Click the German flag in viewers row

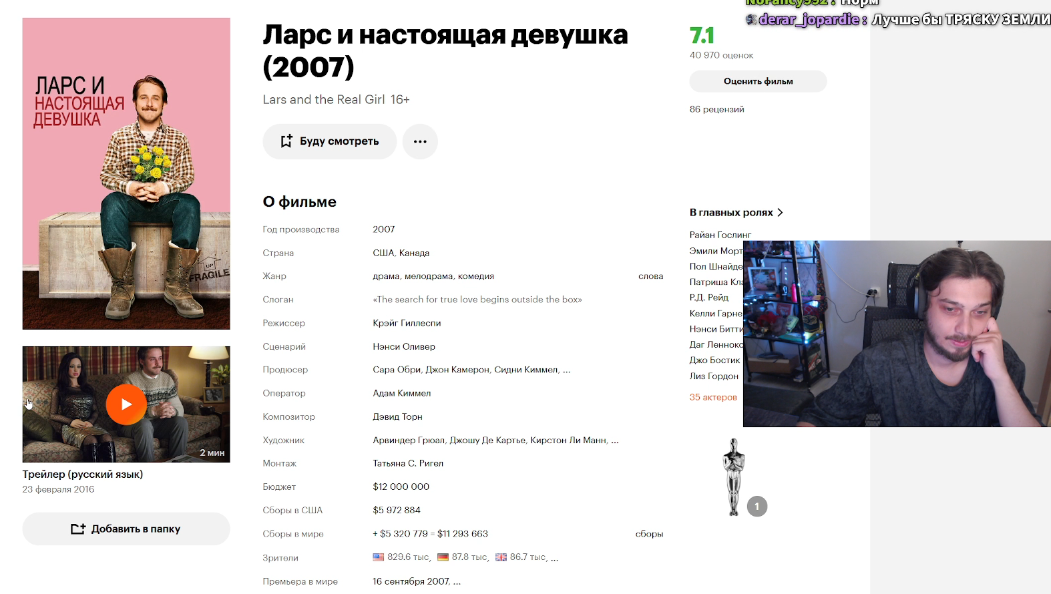442,557
